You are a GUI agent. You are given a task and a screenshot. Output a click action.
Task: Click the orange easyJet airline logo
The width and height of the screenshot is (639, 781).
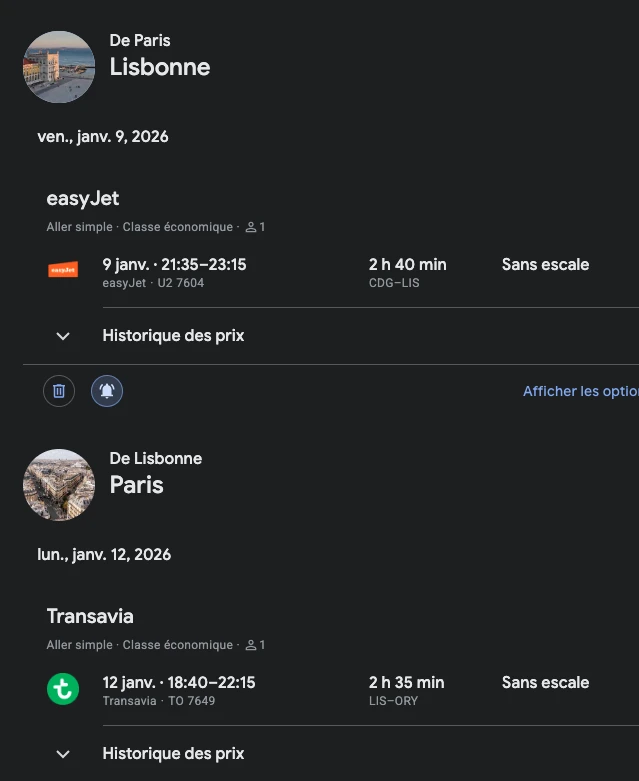coord(63,270)
